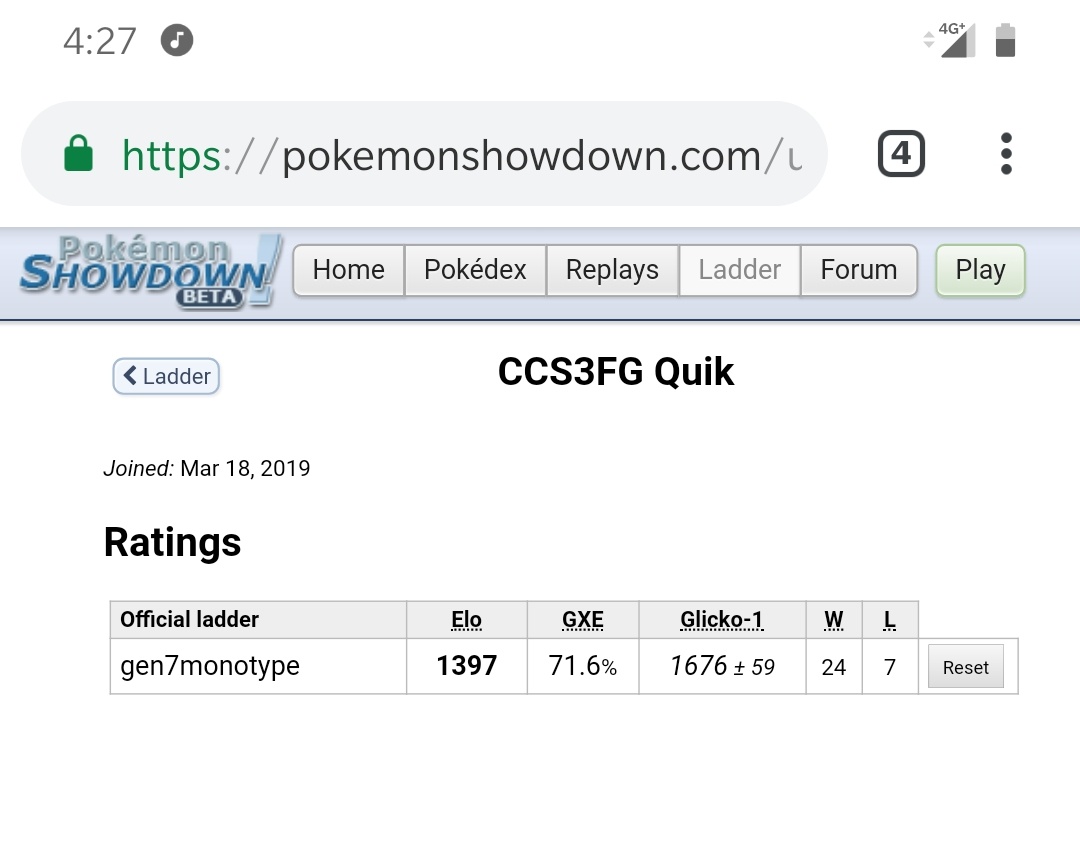Screen dimensions: 1080x852
Task: Click the green Play button
Action: [980, 270]
